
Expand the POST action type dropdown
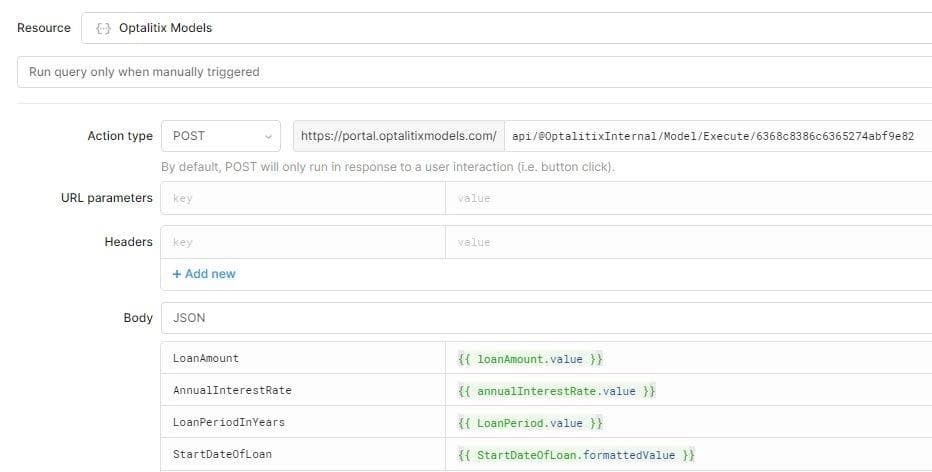tap(221, 136)
